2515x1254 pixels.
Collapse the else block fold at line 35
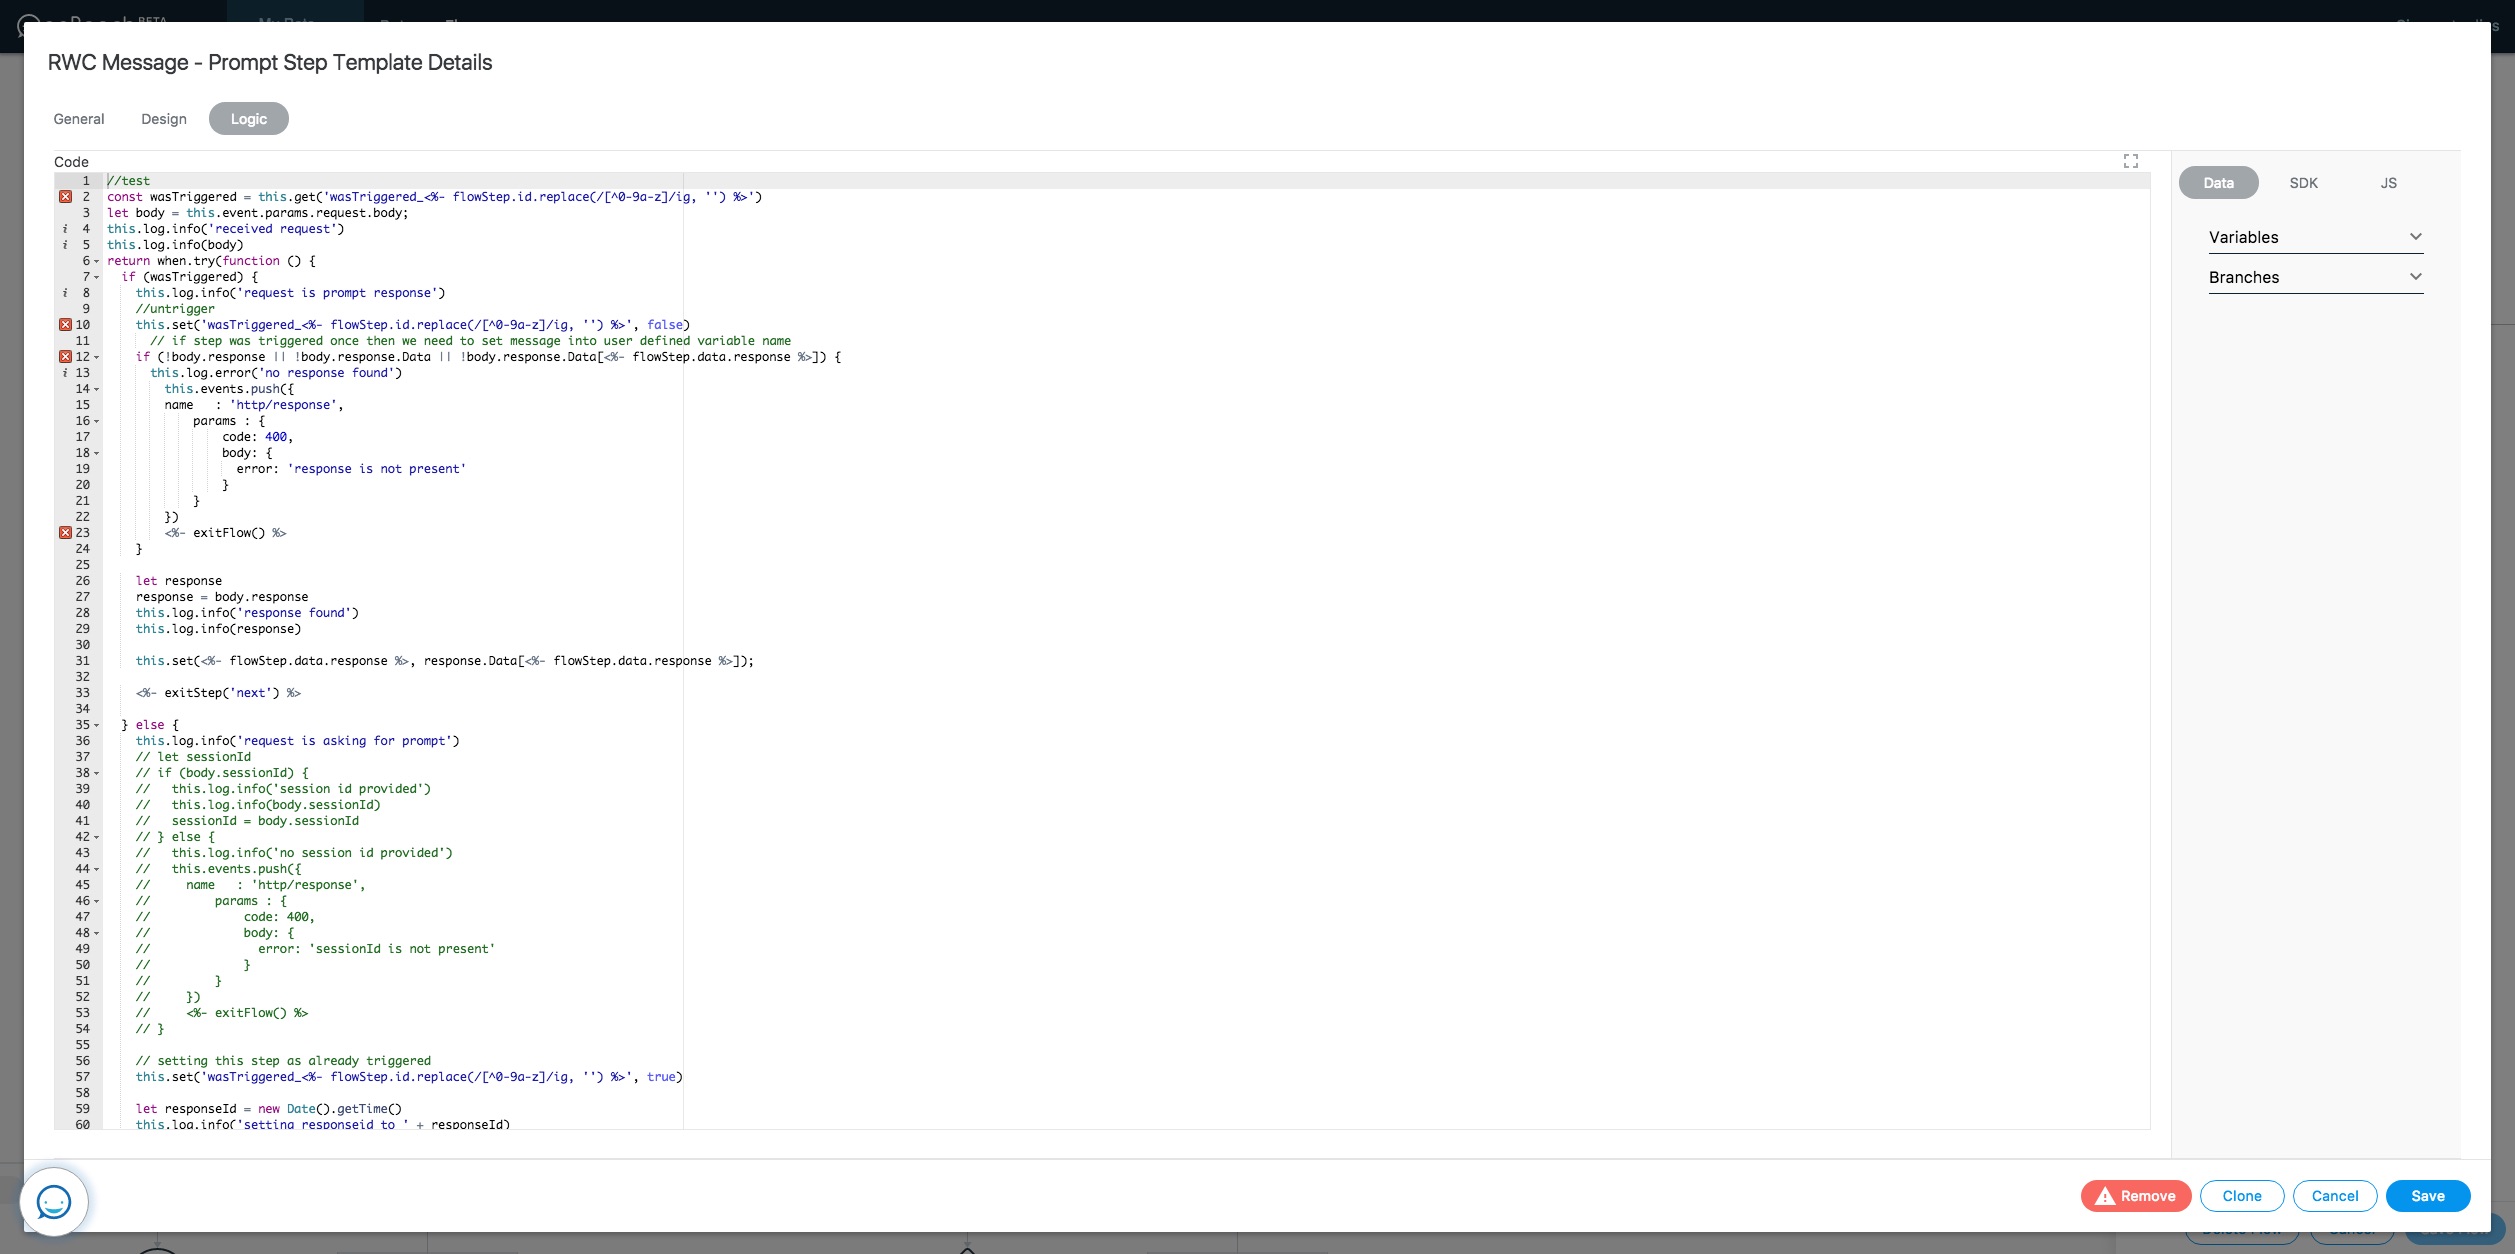(97, 726)
